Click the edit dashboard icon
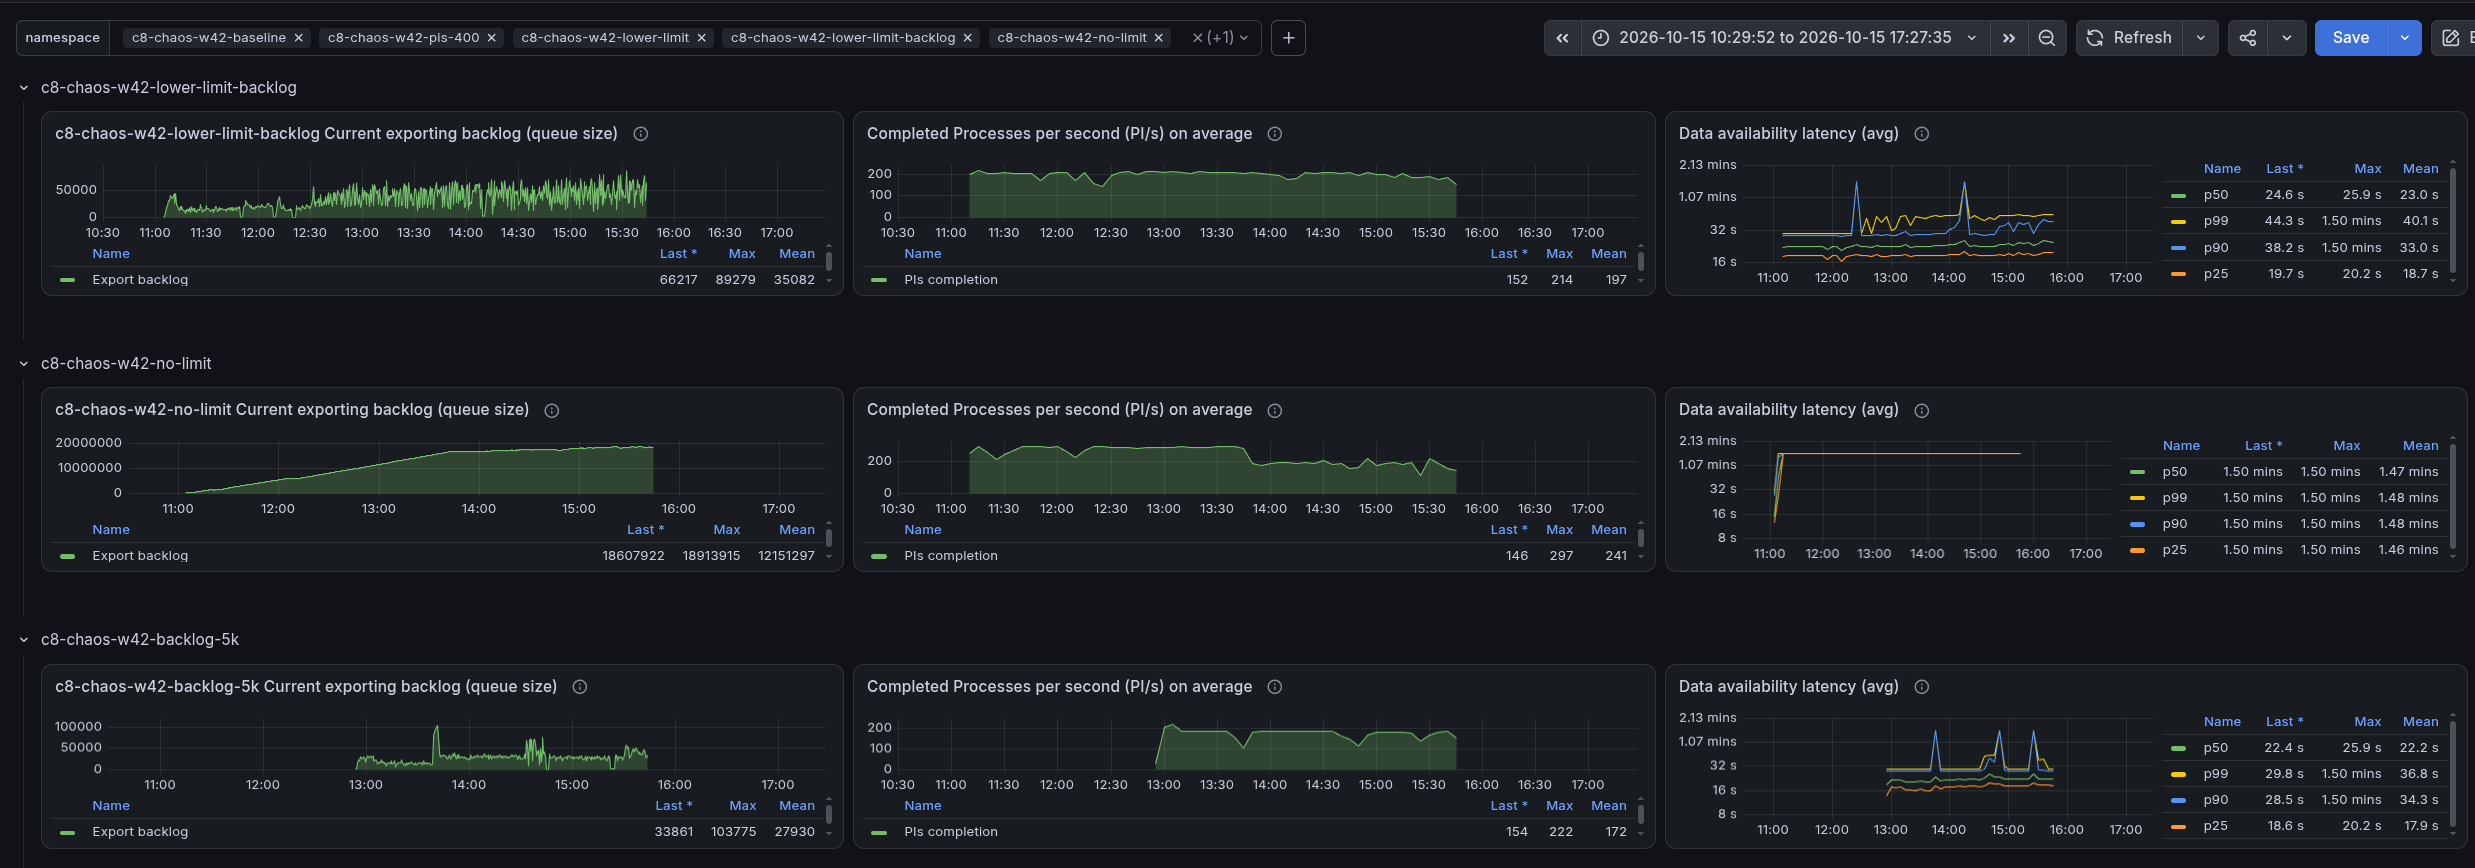This screenshot has height=868, width=2475. pyautogui.click(x=2451, y=38)
